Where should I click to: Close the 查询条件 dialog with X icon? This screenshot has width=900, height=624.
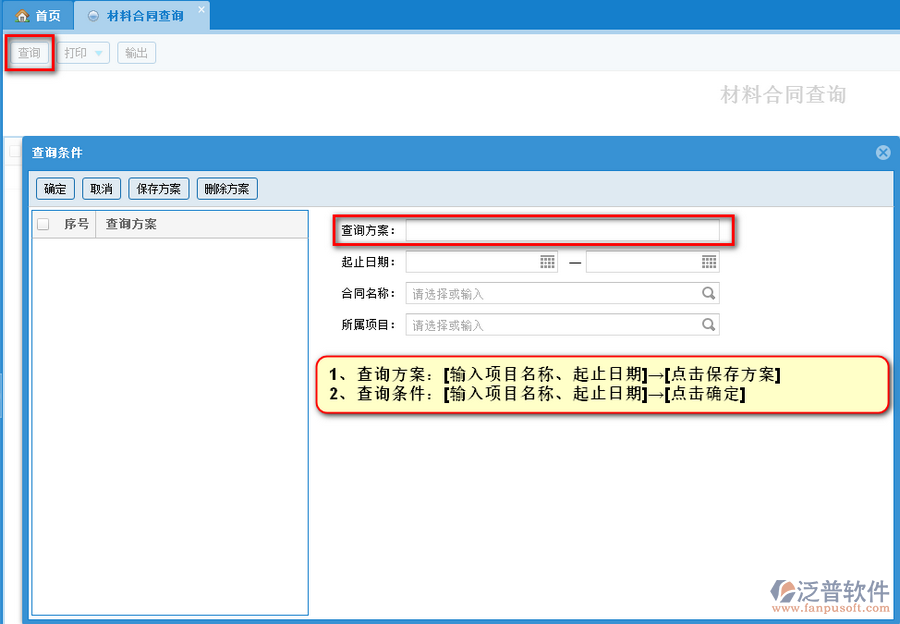[883, 153]
